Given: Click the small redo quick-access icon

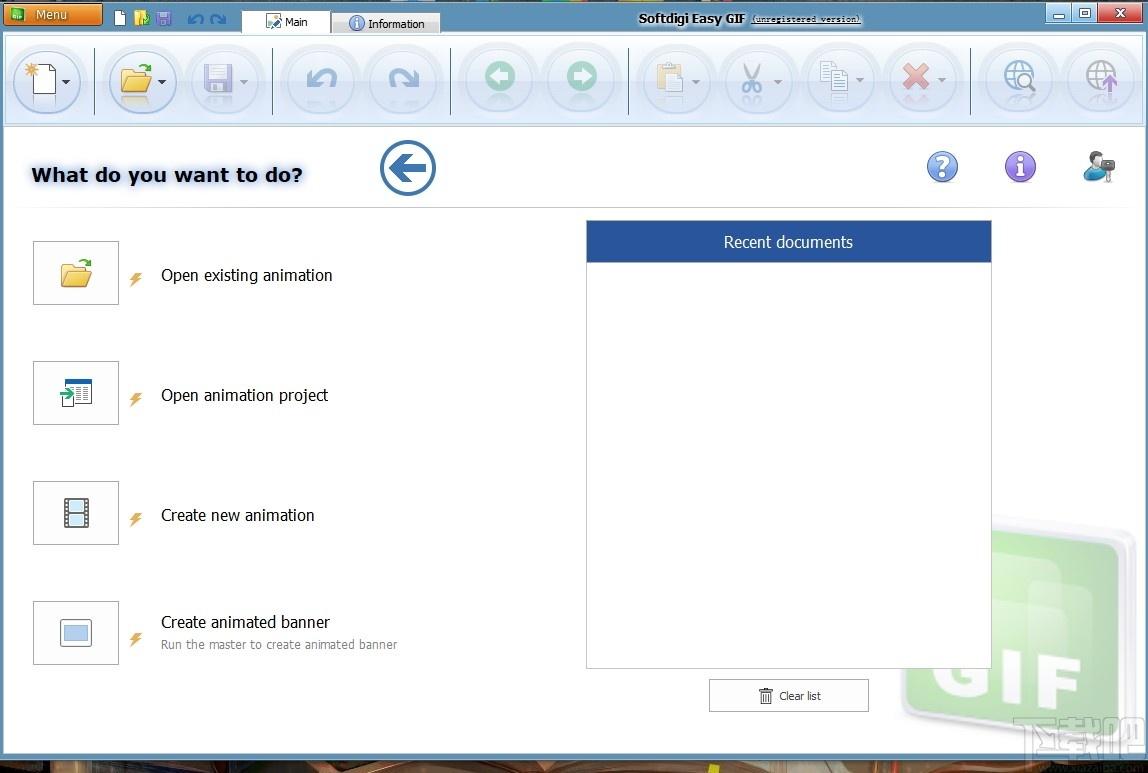Looking at the screenshot, I should (218, 19).
